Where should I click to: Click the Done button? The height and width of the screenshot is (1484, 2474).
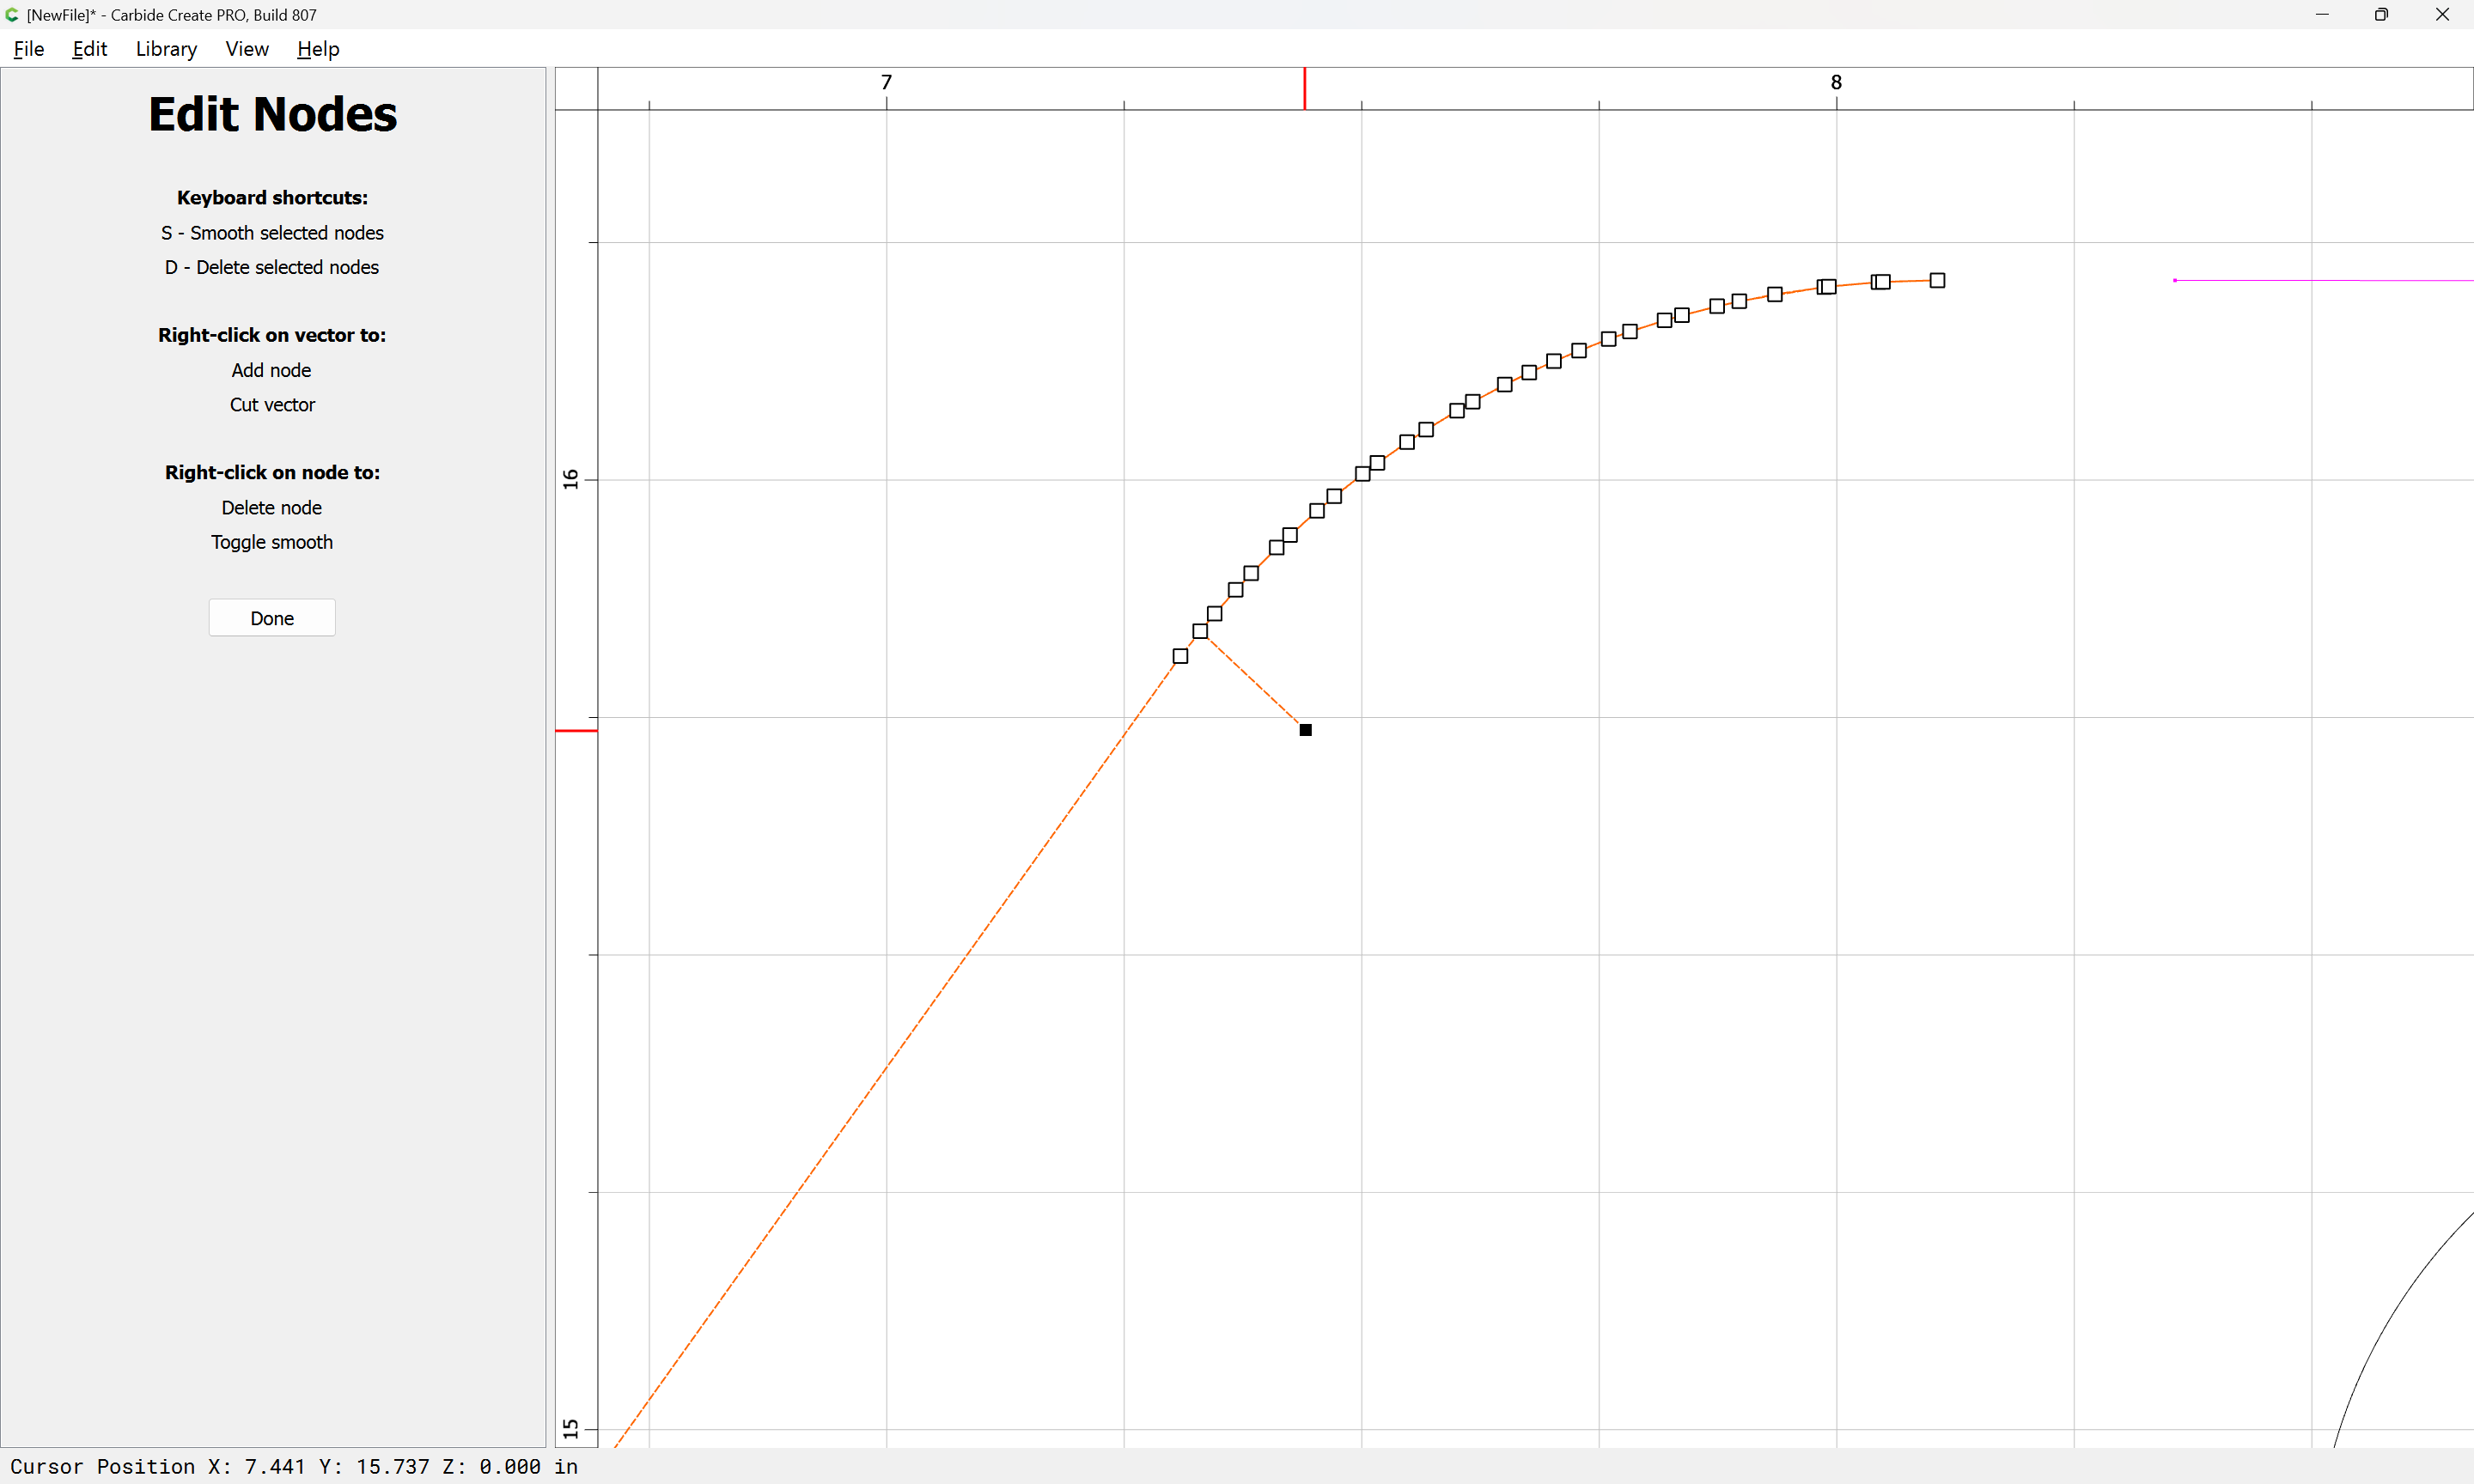point(272,618)
